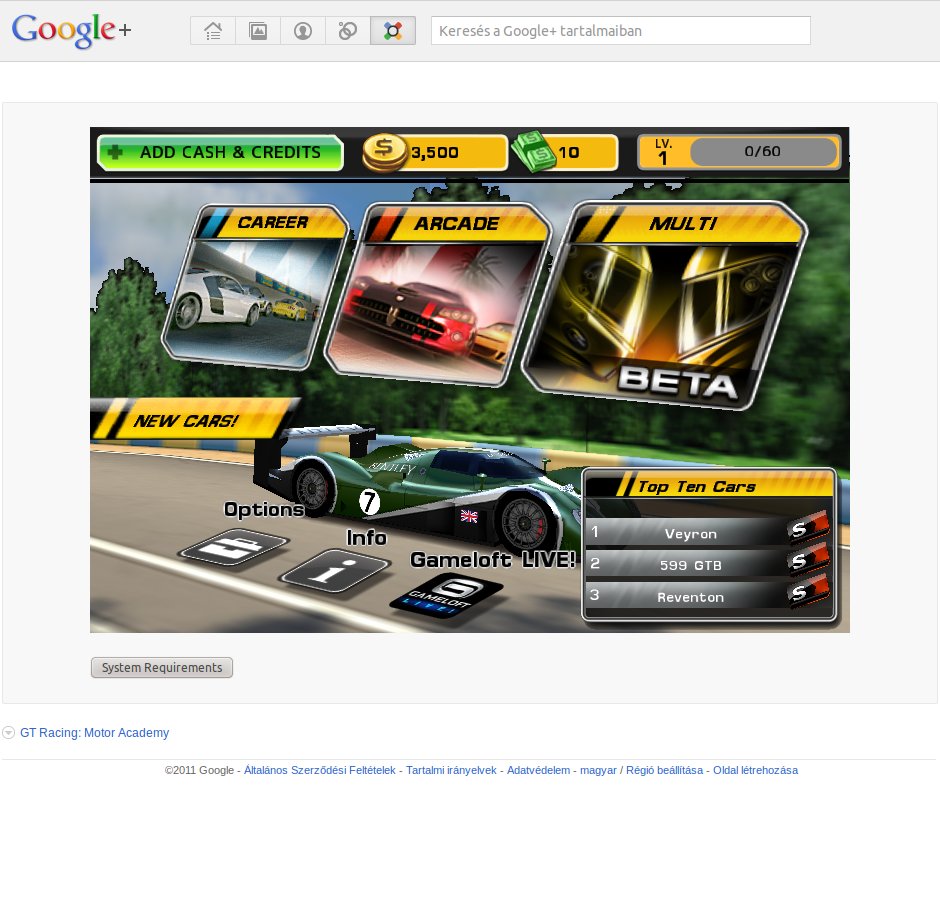Image resolution: width=940 pixels, height=914 pixels.
Task: Open the Adatvédelem privacy link
Action: (538, 770)
